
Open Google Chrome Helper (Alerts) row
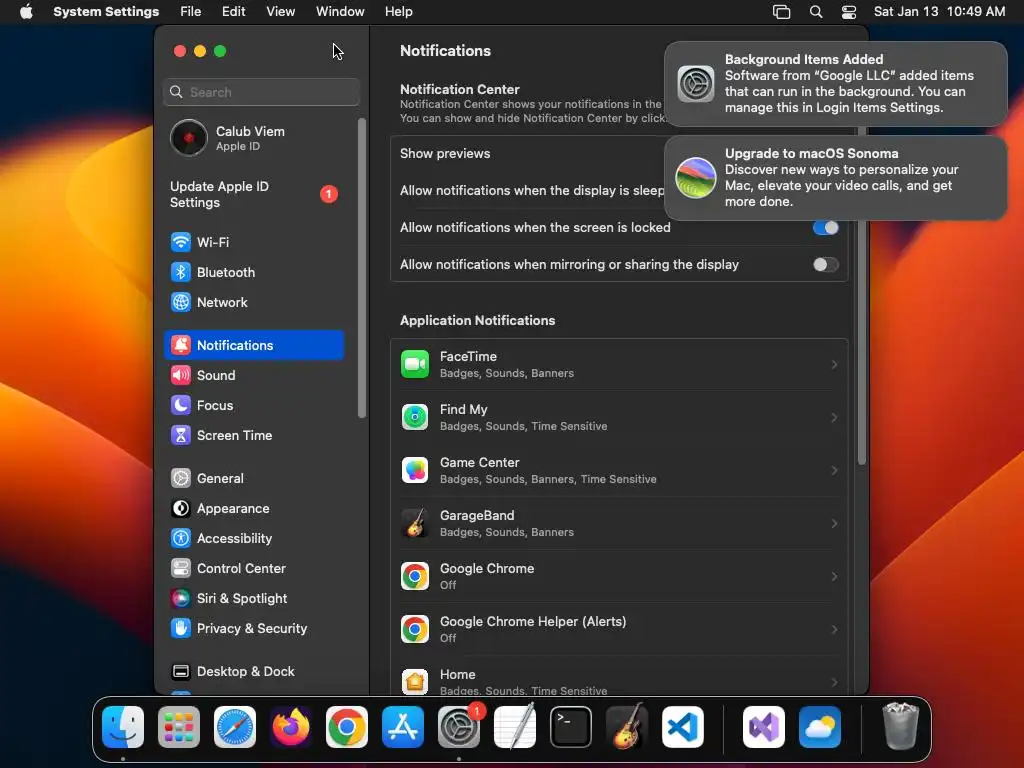pos(619,630)
